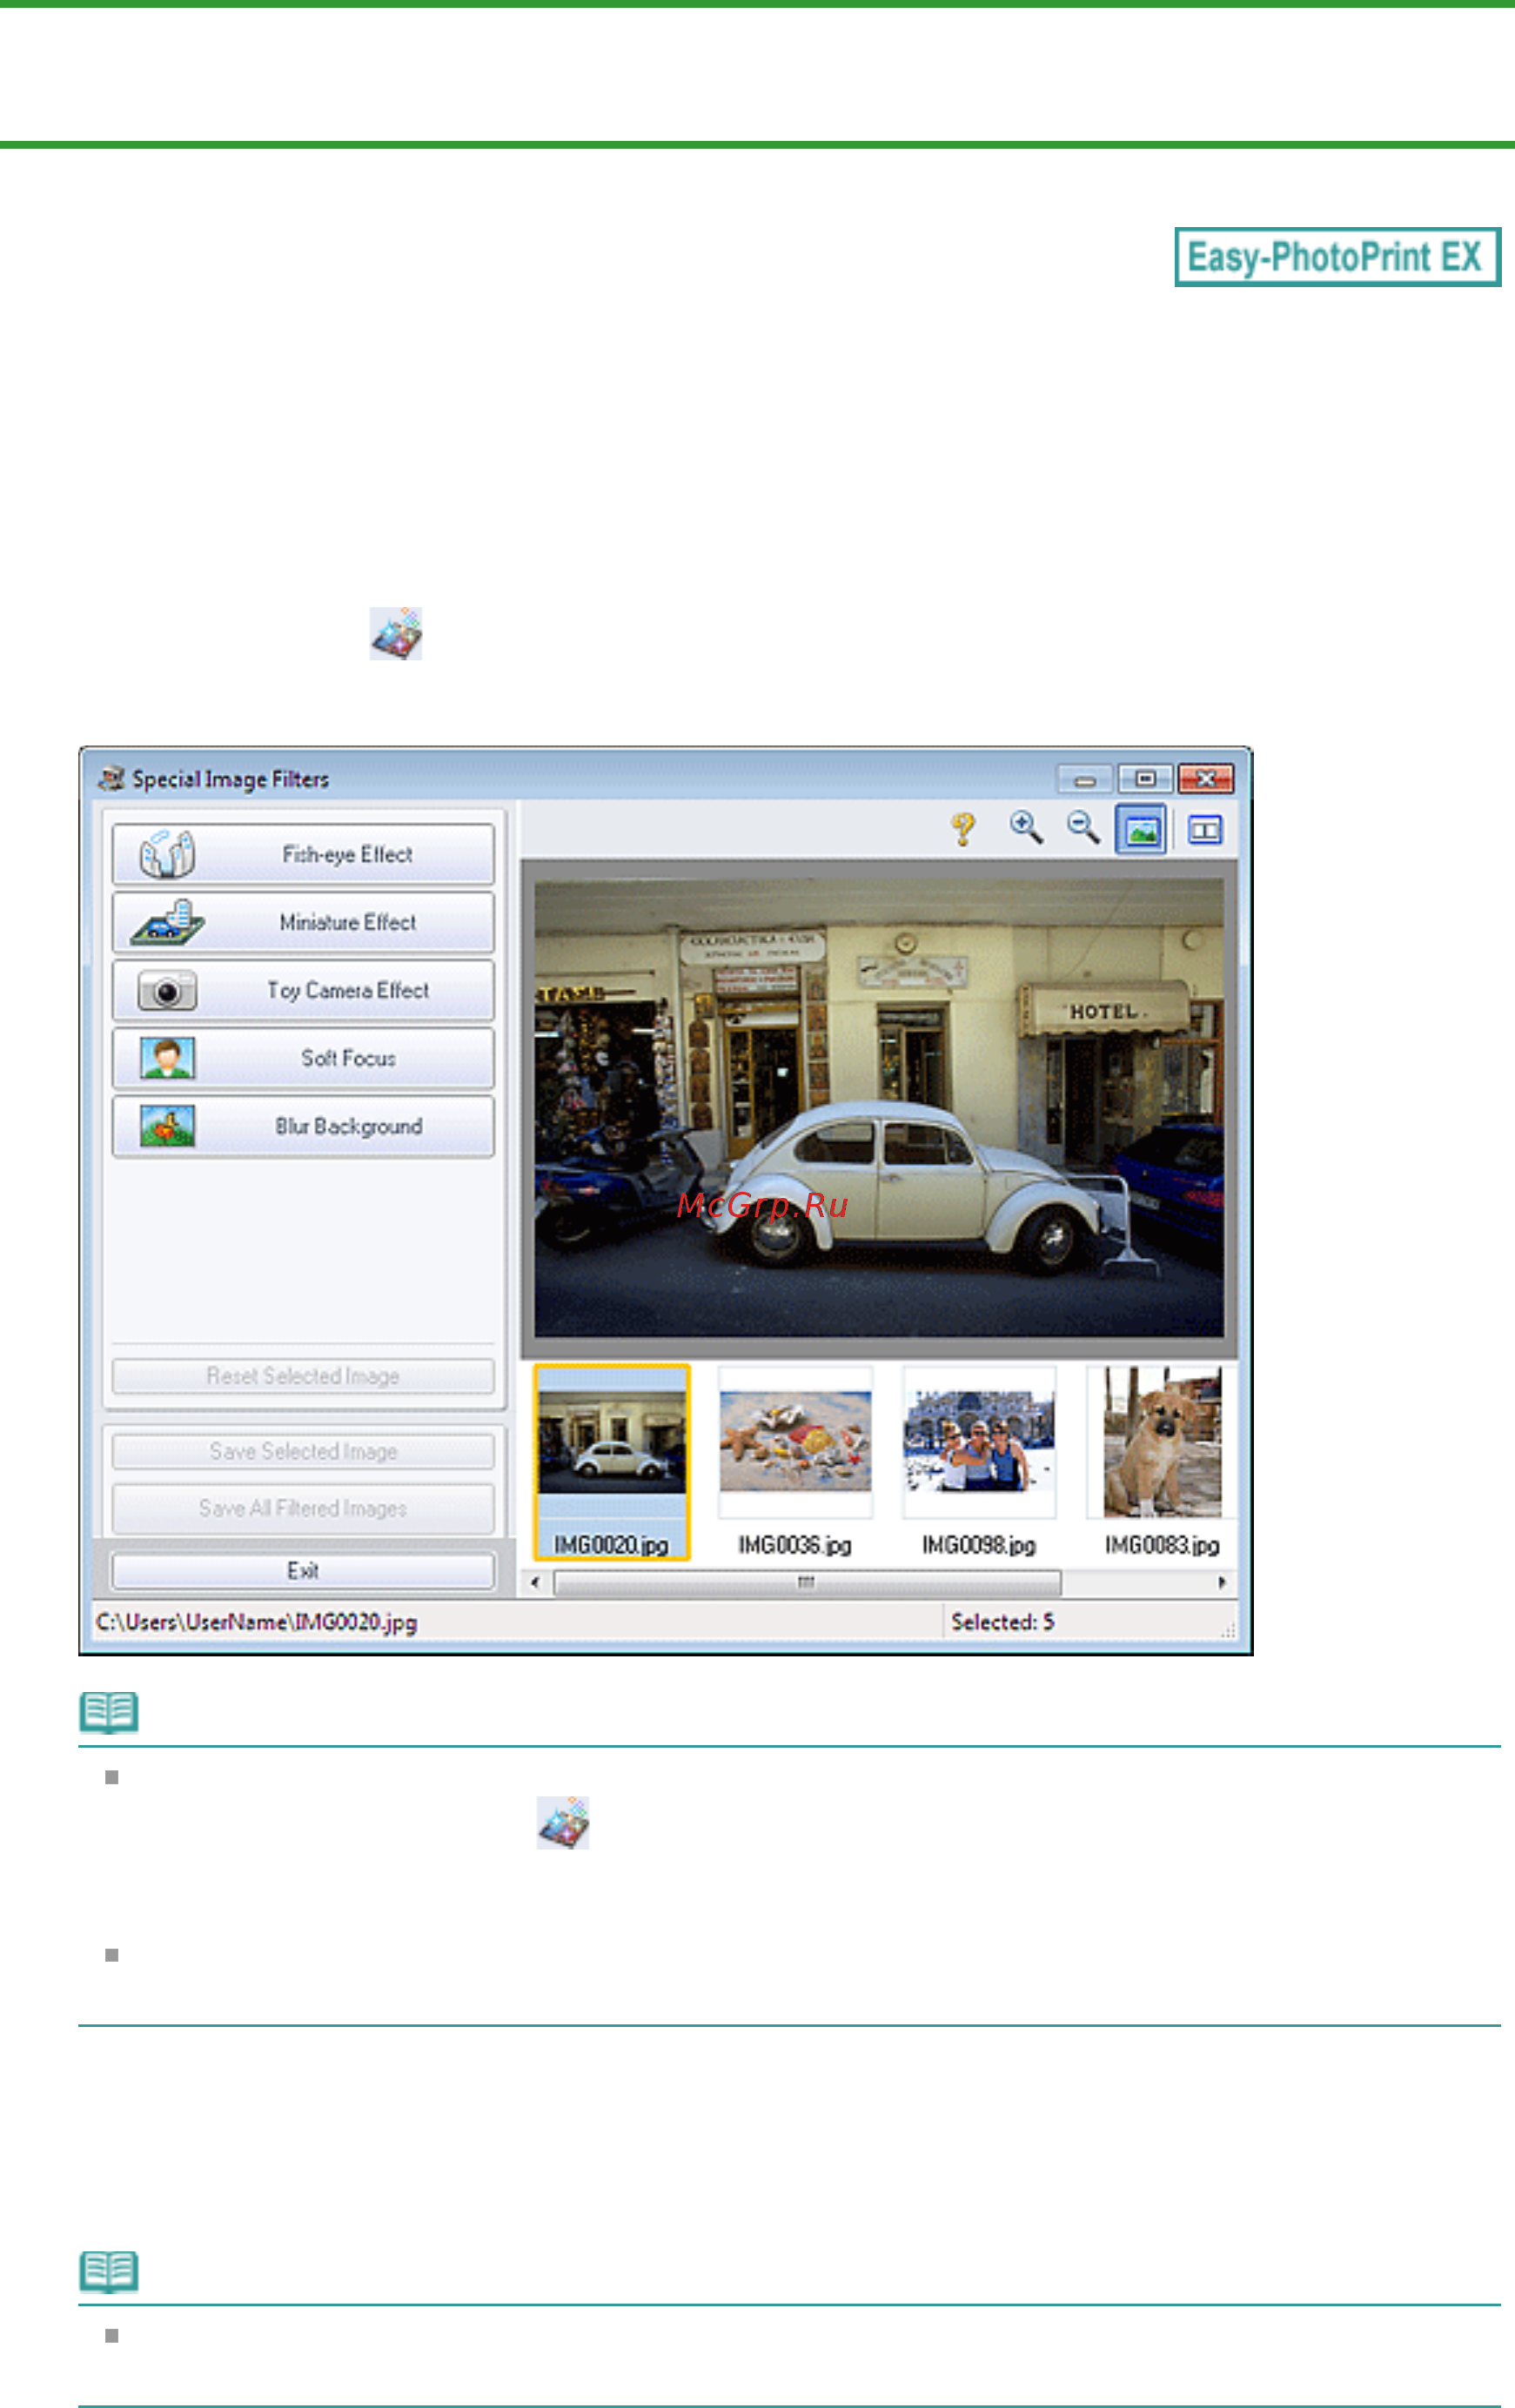Open Help with the question mark icon
Viewport: 1515px width, 2408px height.
963,829
